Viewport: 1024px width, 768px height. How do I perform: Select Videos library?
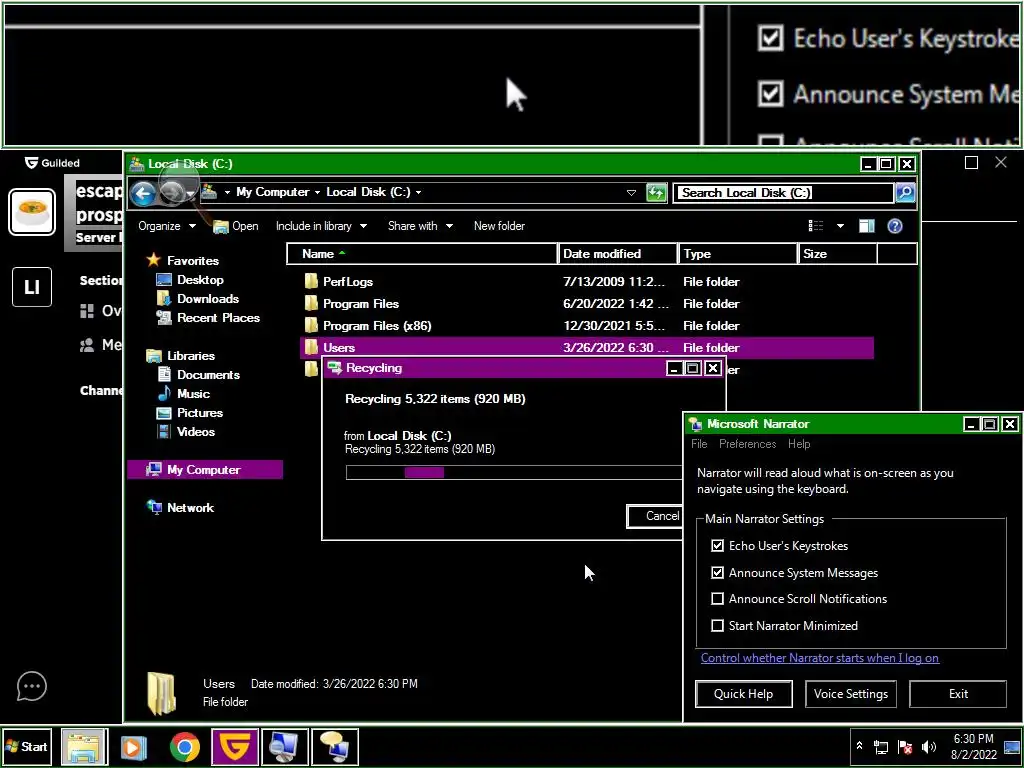186,431
